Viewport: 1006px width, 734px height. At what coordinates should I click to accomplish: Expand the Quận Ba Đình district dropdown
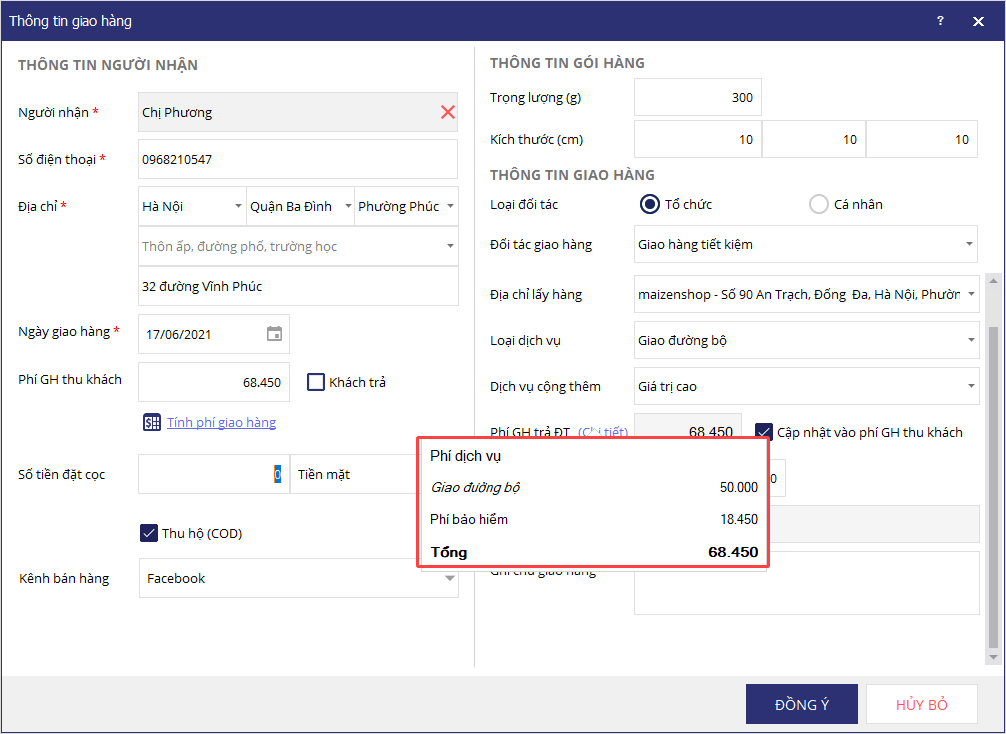tap(300, 207)
